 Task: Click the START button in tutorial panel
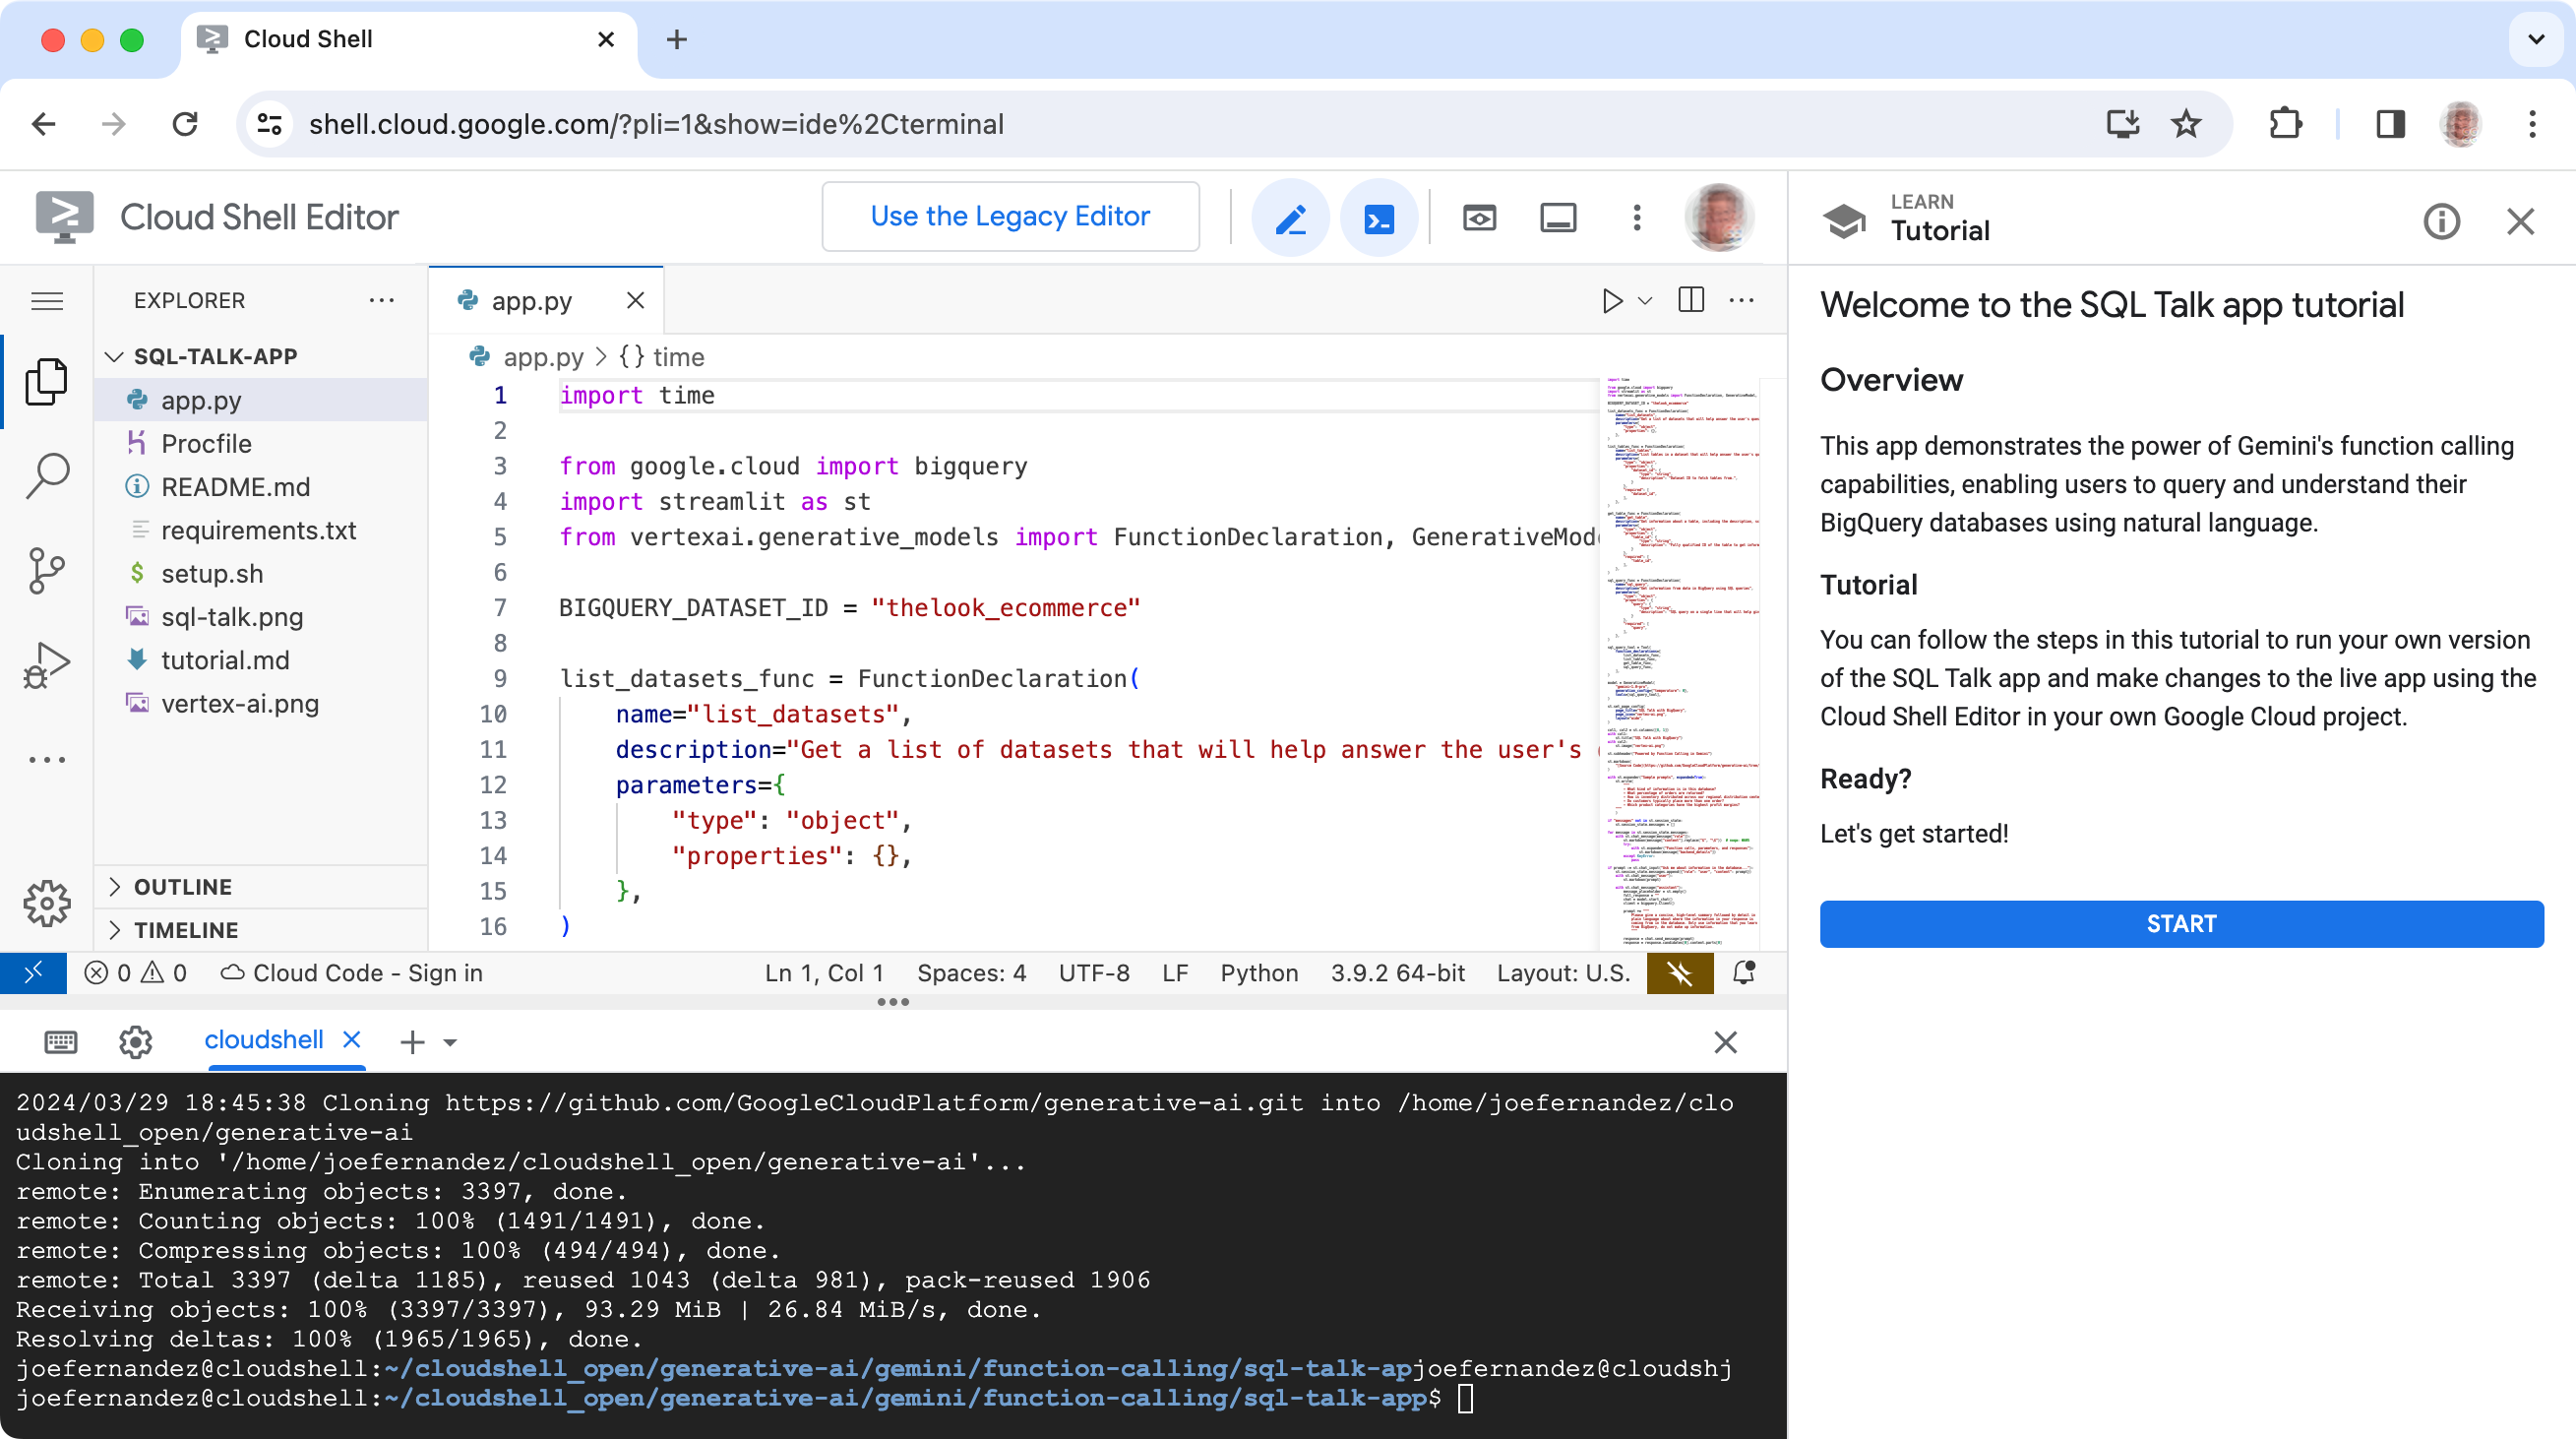coord(2179,922)
